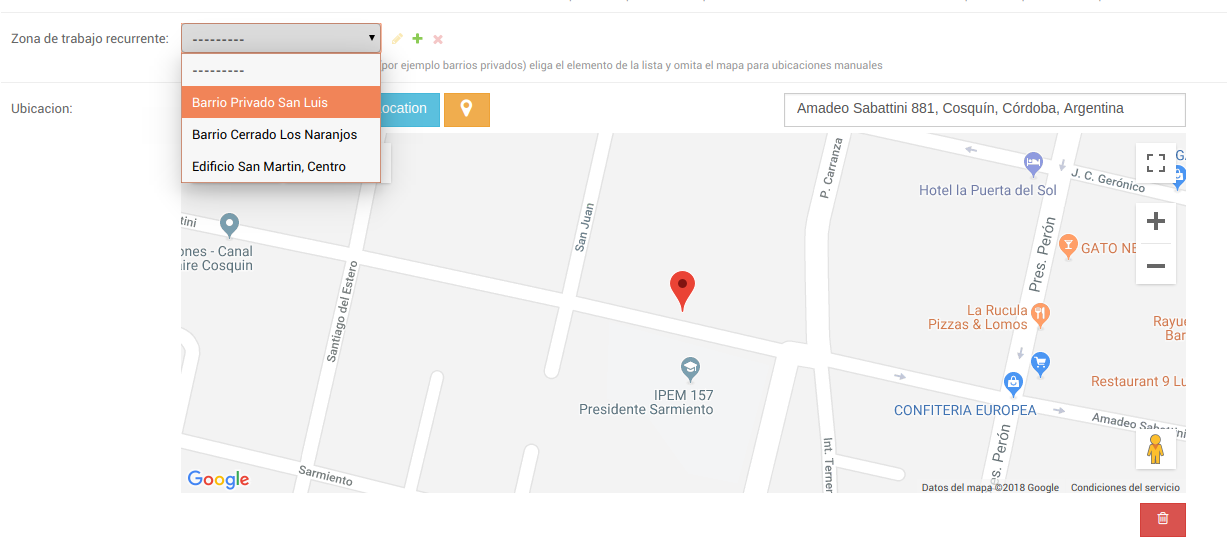
Task: Click the red trash delete button
Action: click(1163, 519)
